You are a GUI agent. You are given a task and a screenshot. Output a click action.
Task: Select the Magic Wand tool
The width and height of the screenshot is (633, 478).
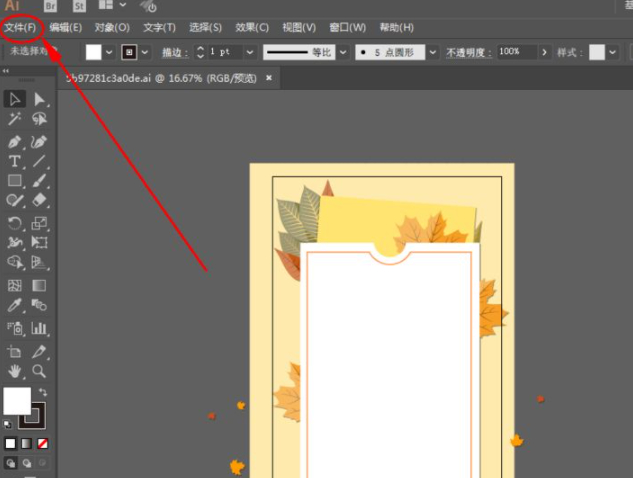click(x=15, y=119)
